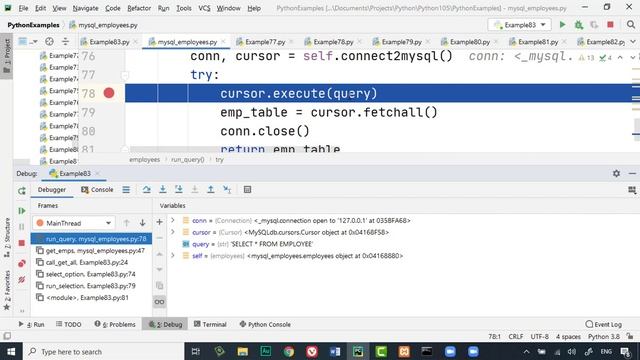The image size is (640, 360).
Task: Switch to Example80.py editor tab
Action: (x=470, y=42)
